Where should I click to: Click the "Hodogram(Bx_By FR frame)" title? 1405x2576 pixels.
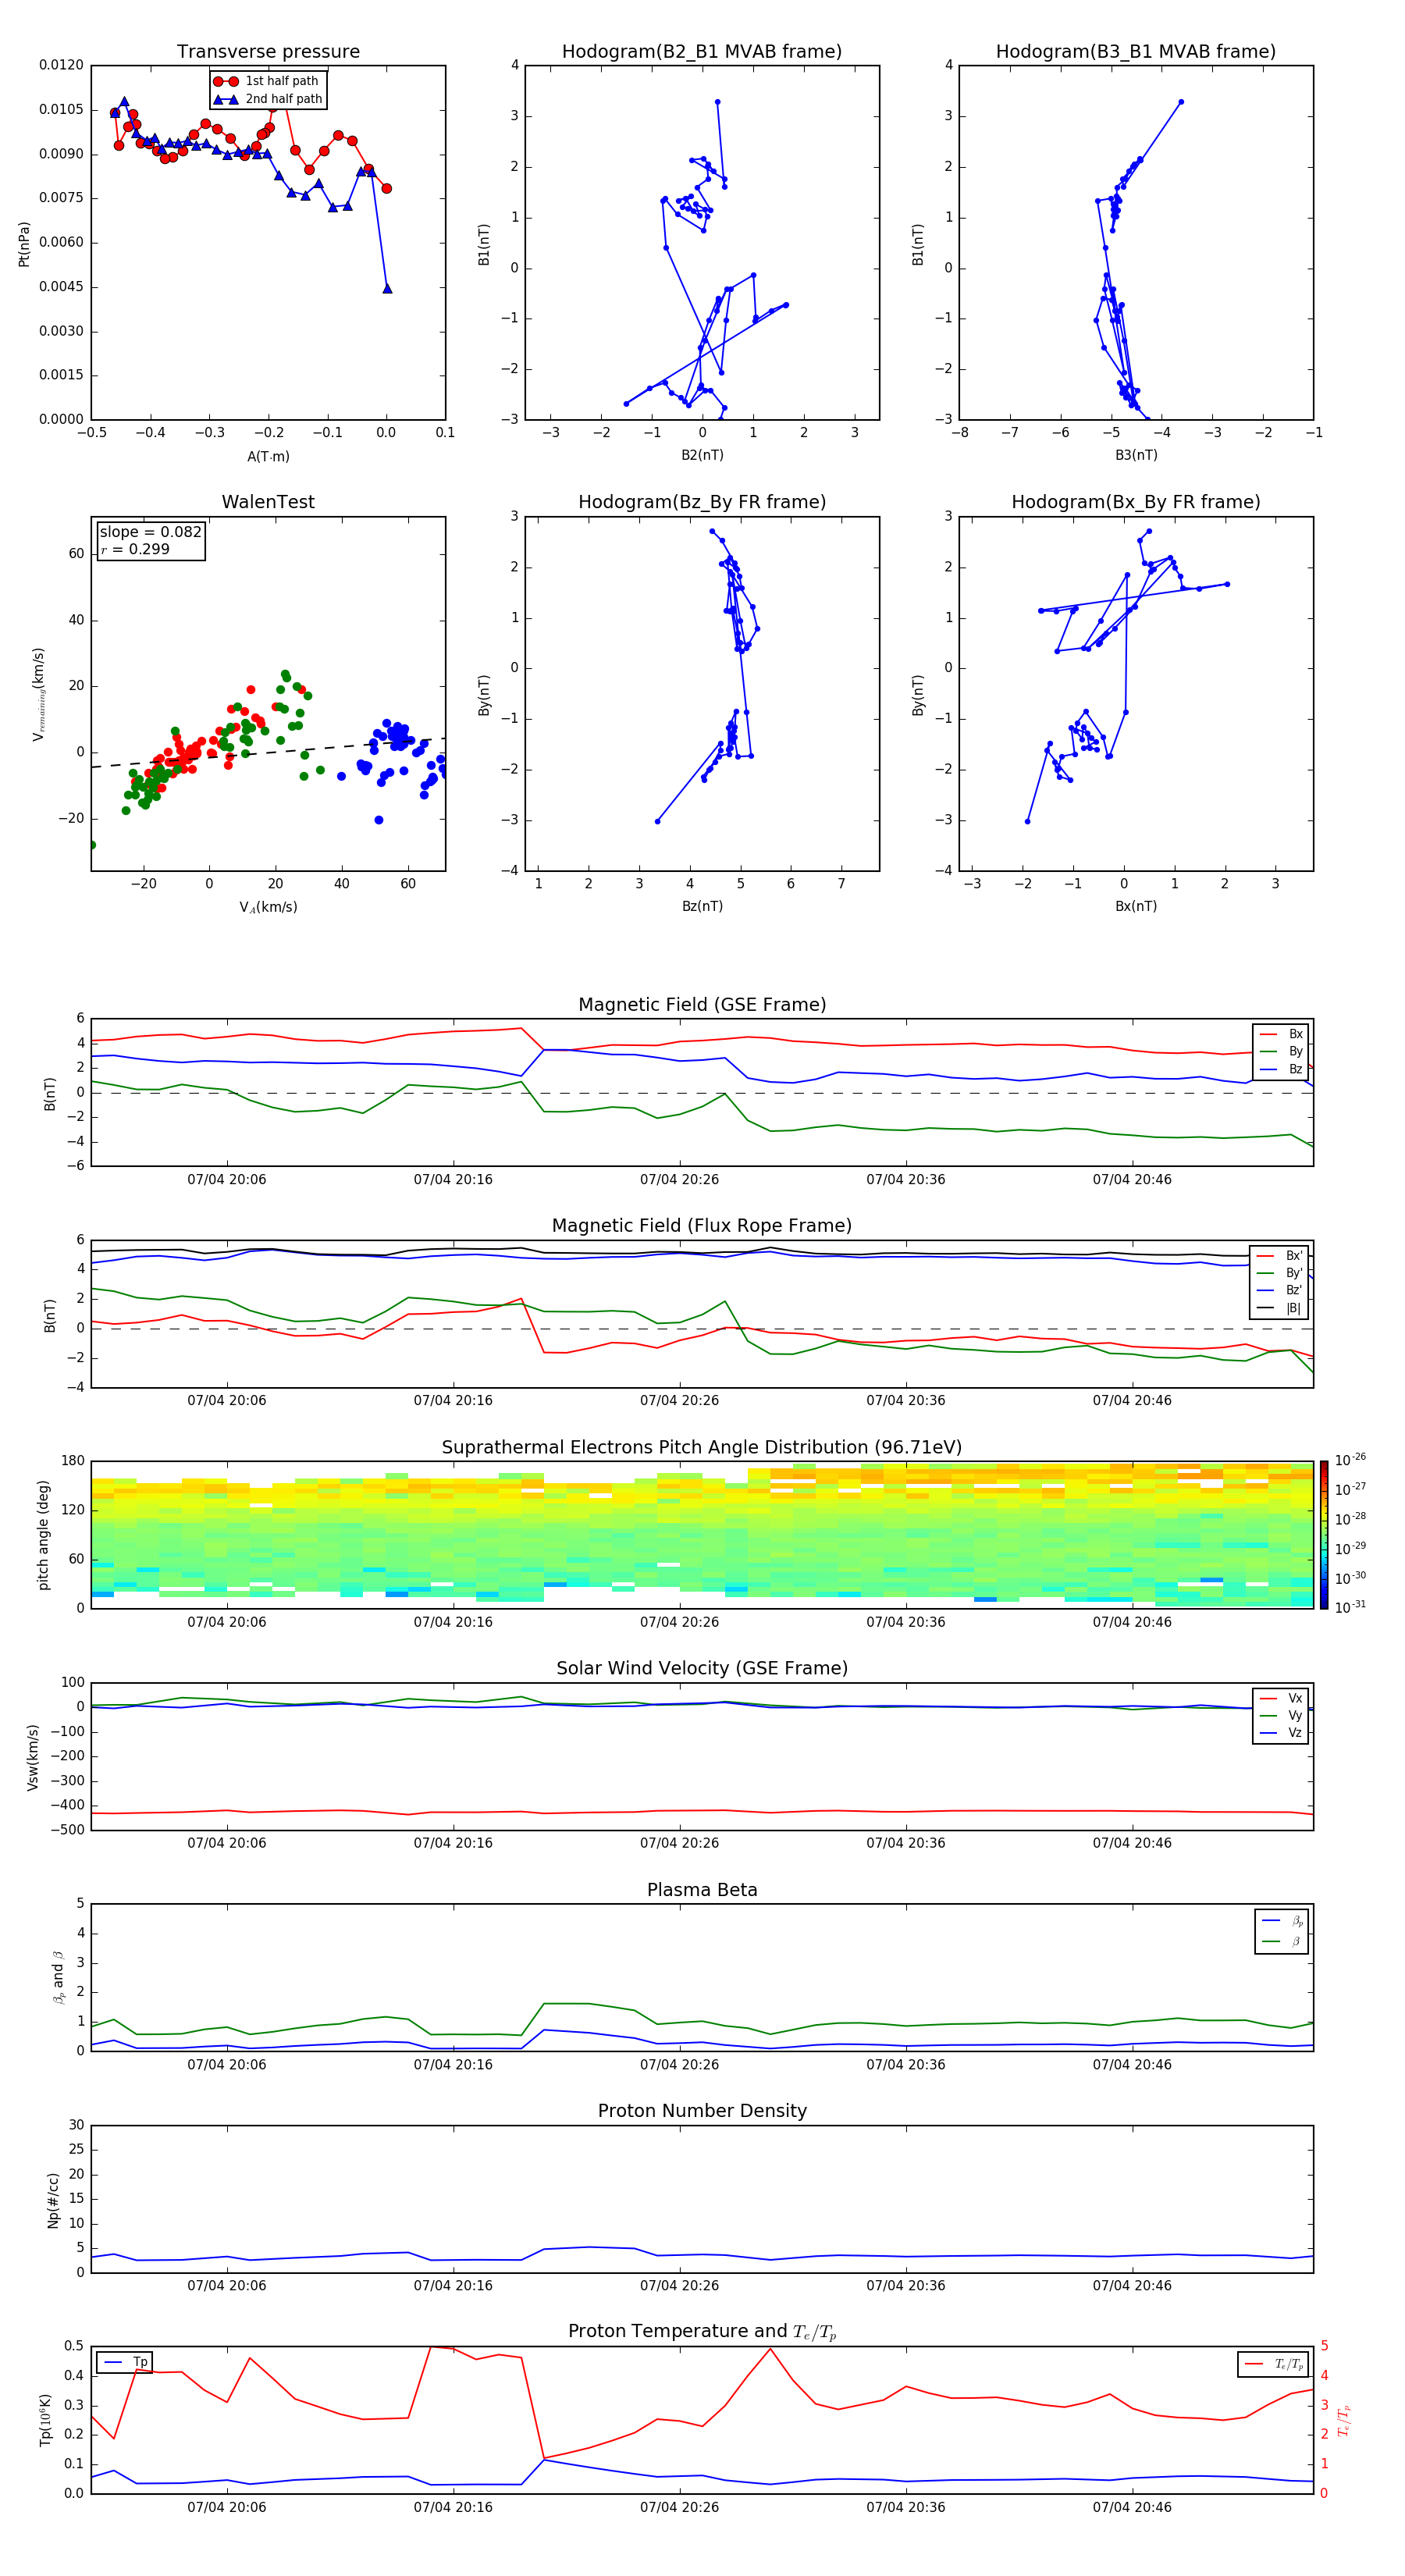(x=1136, y=502)
